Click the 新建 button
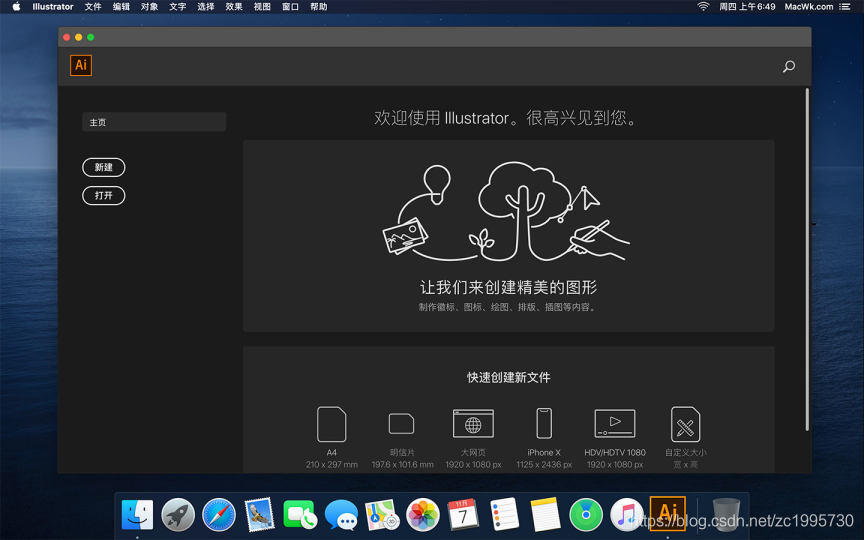This screenshot has height=540, width=864. (104, 168)
